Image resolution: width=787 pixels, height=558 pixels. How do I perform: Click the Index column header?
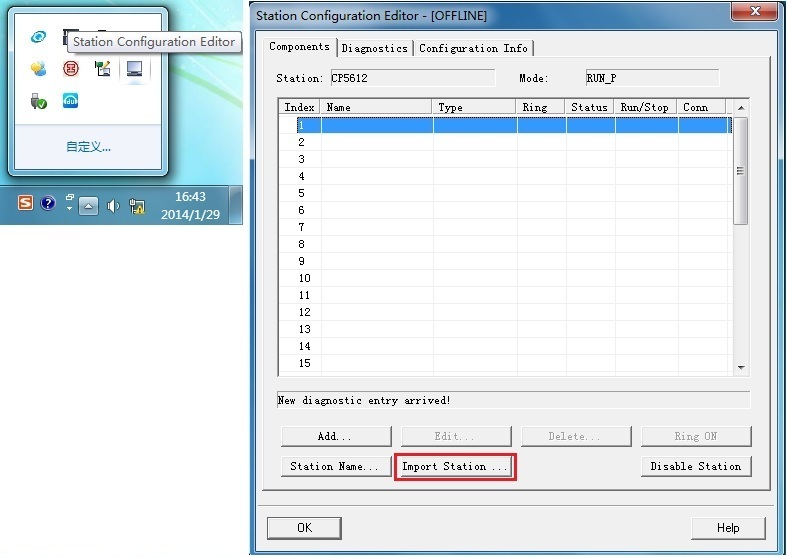point(300,107)
